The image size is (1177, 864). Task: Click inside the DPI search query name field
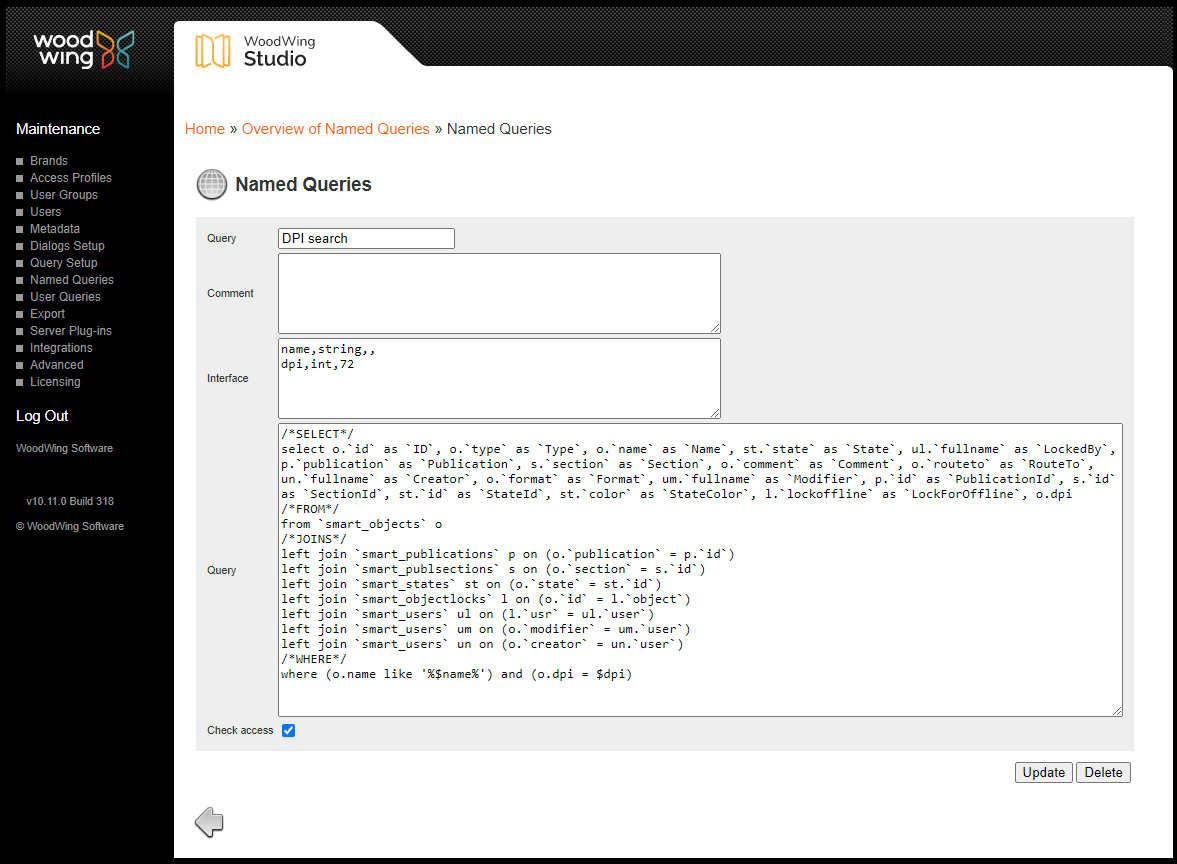pos(365,238)
